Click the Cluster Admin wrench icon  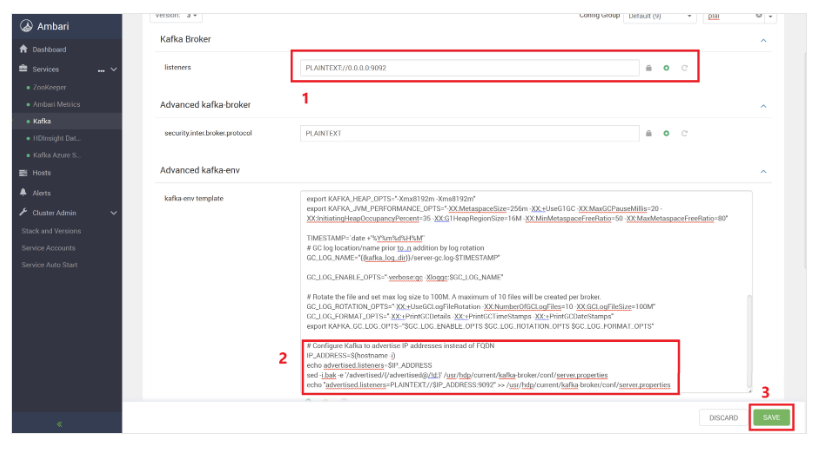click(23, 212)
